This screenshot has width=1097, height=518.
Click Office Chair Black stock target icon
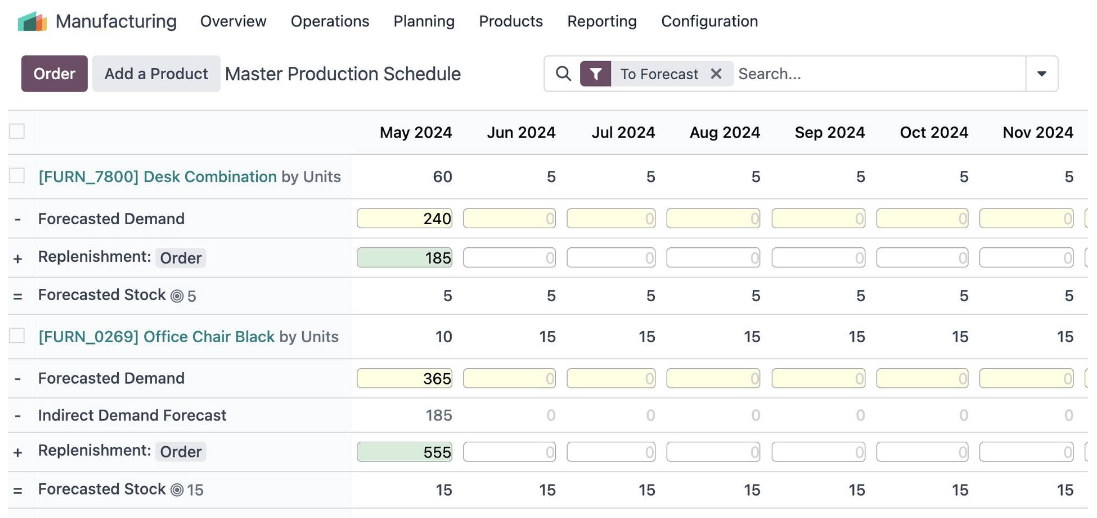tap(177, 490)
